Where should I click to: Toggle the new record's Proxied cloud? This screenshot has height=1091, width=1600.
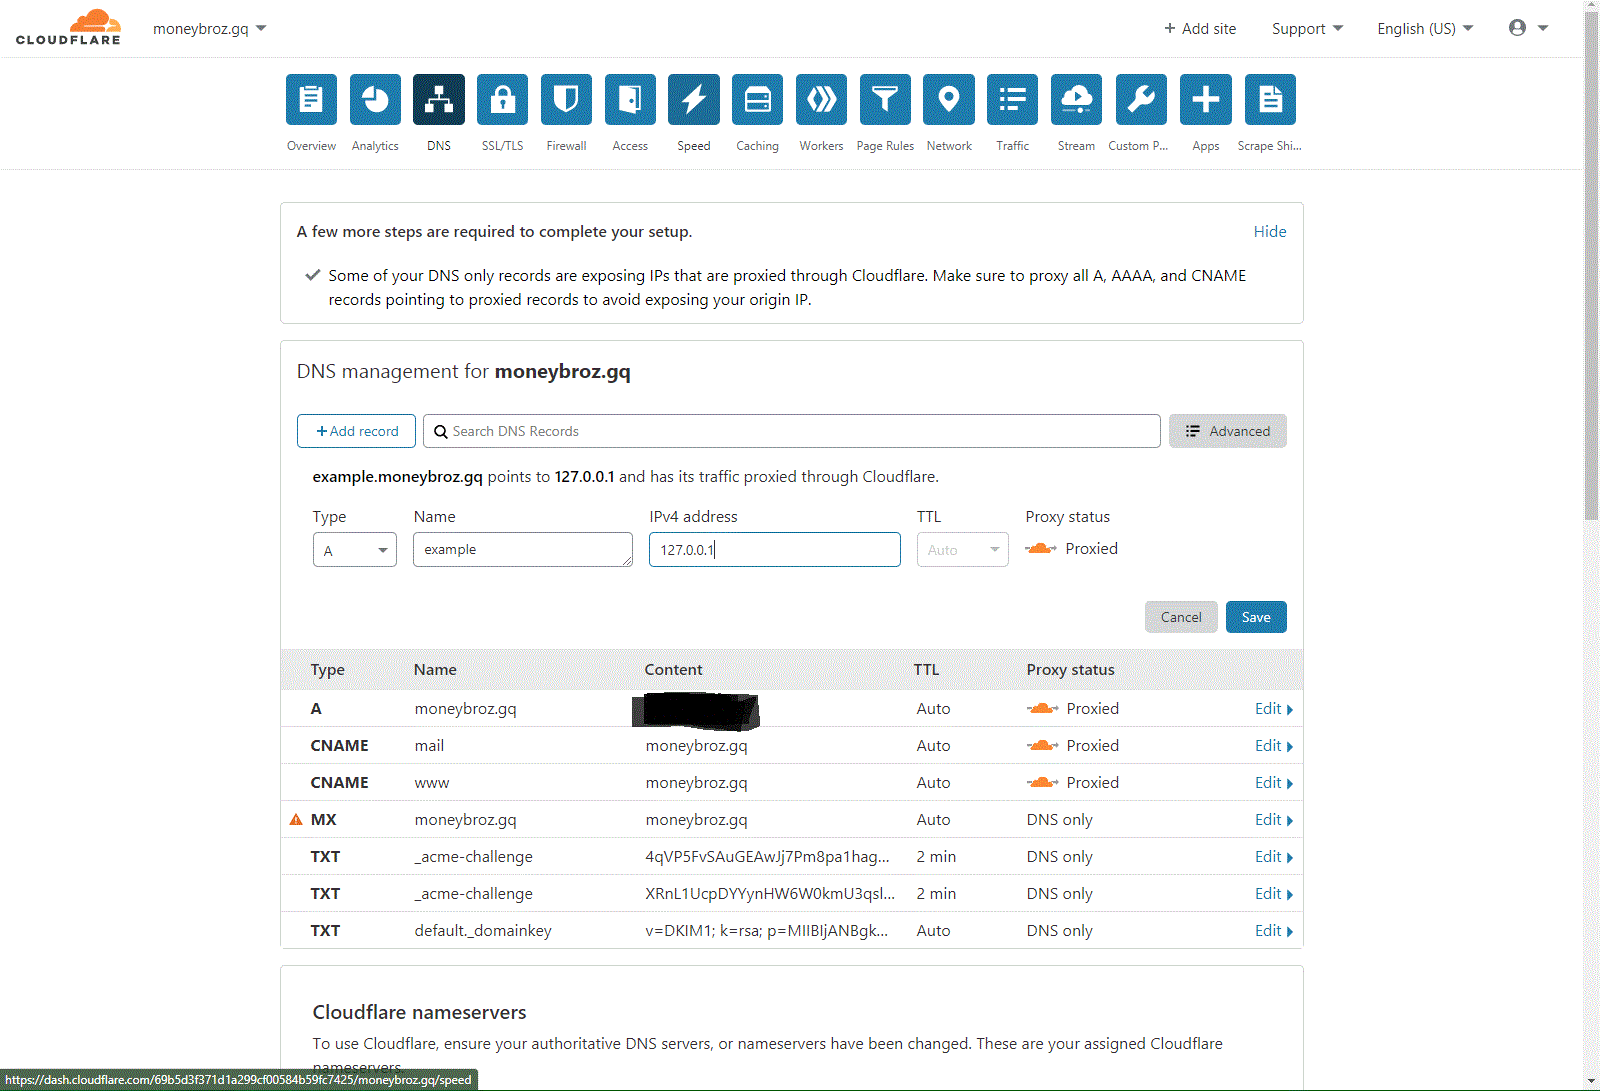(x=1041, y=548)
